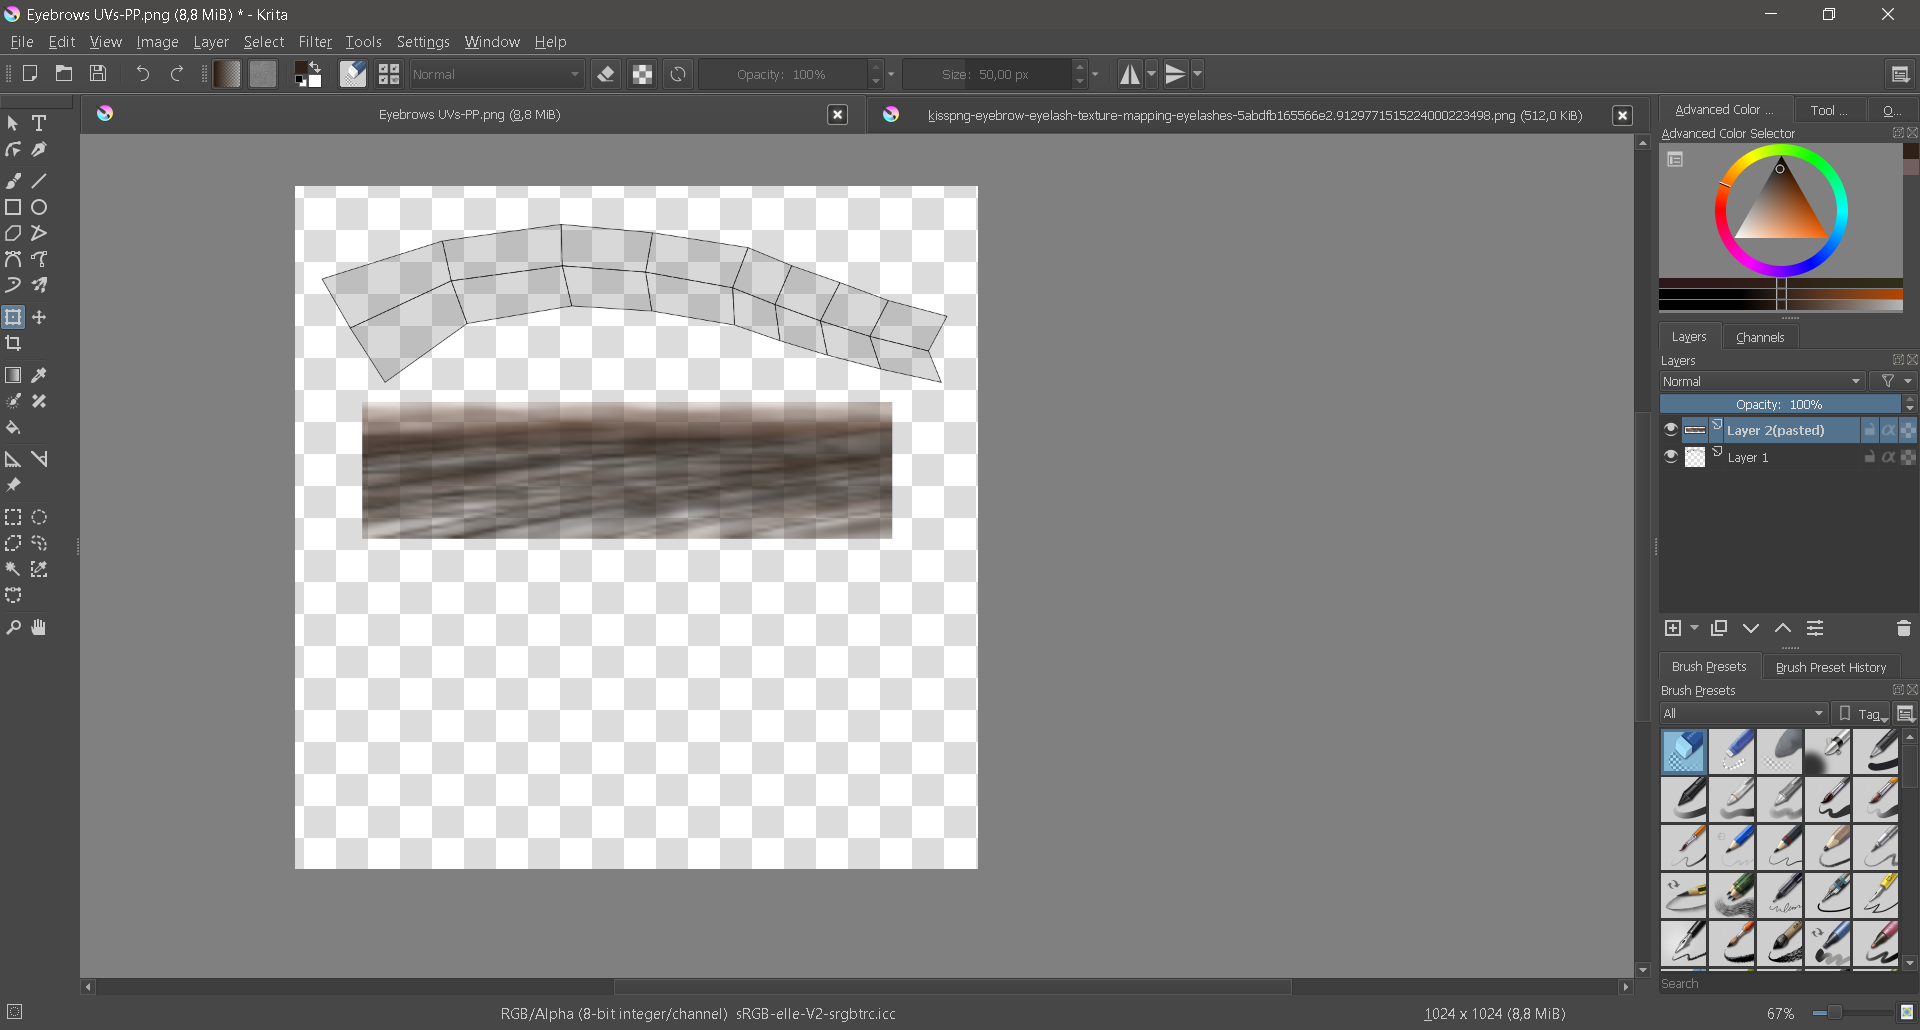The width and height of the screenshot is (1920, 1030).
Task: Move layer up with arrow button
Action: pyautogui.click(x=1783, y=628)
